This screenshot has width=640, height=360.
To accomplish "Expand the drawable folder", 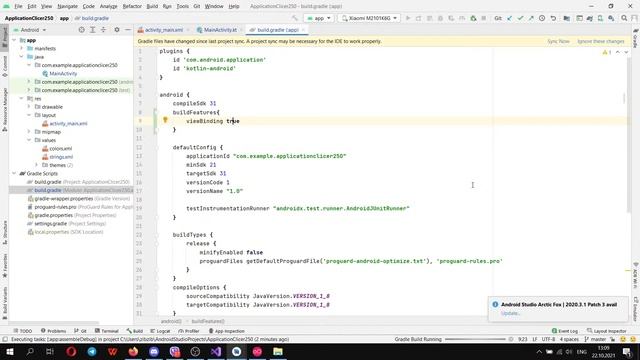I will click(x=29, y=107).
